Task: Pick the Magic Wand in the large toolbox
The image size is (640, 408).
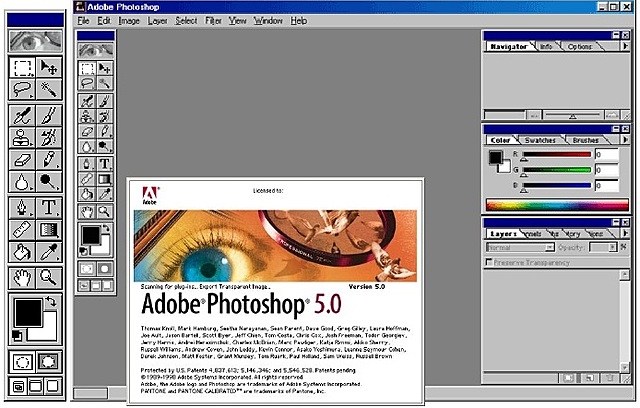Action: pos(49,89)
